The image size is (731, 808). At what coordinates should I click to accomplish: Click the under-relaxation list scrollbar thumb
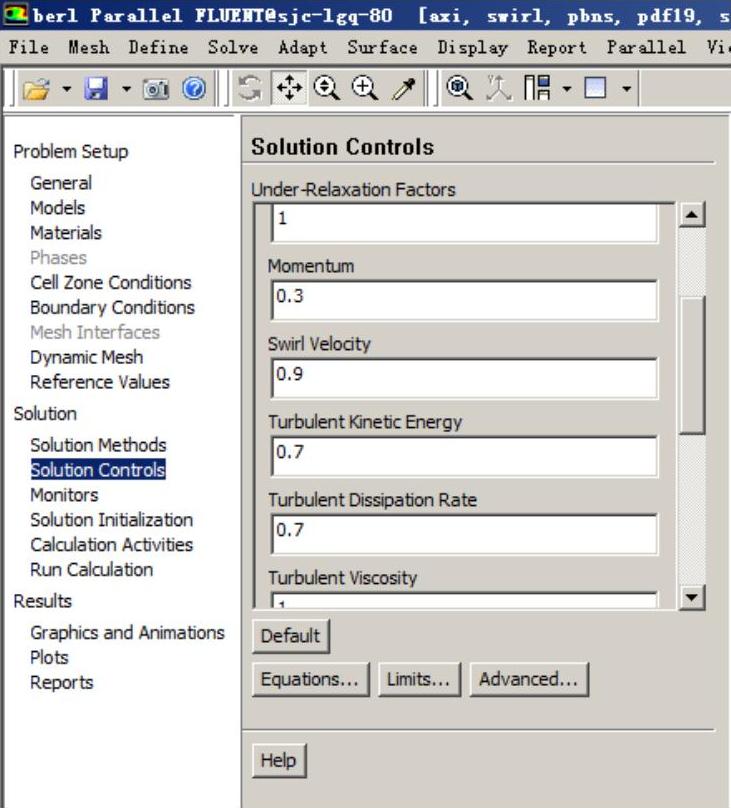click(x=691, y=365)
